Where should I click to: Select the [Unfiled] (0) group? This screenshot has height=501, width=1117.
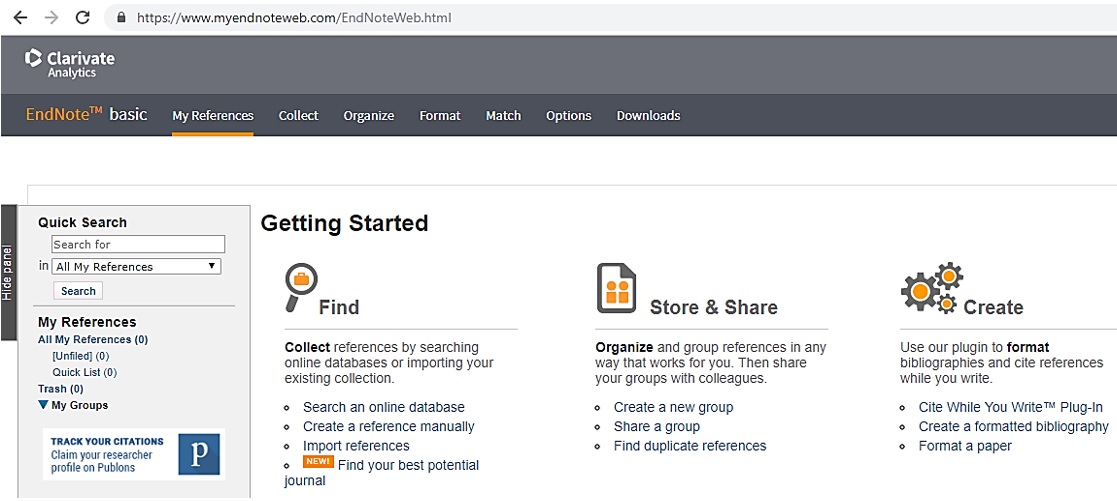[x=80, y=356]
